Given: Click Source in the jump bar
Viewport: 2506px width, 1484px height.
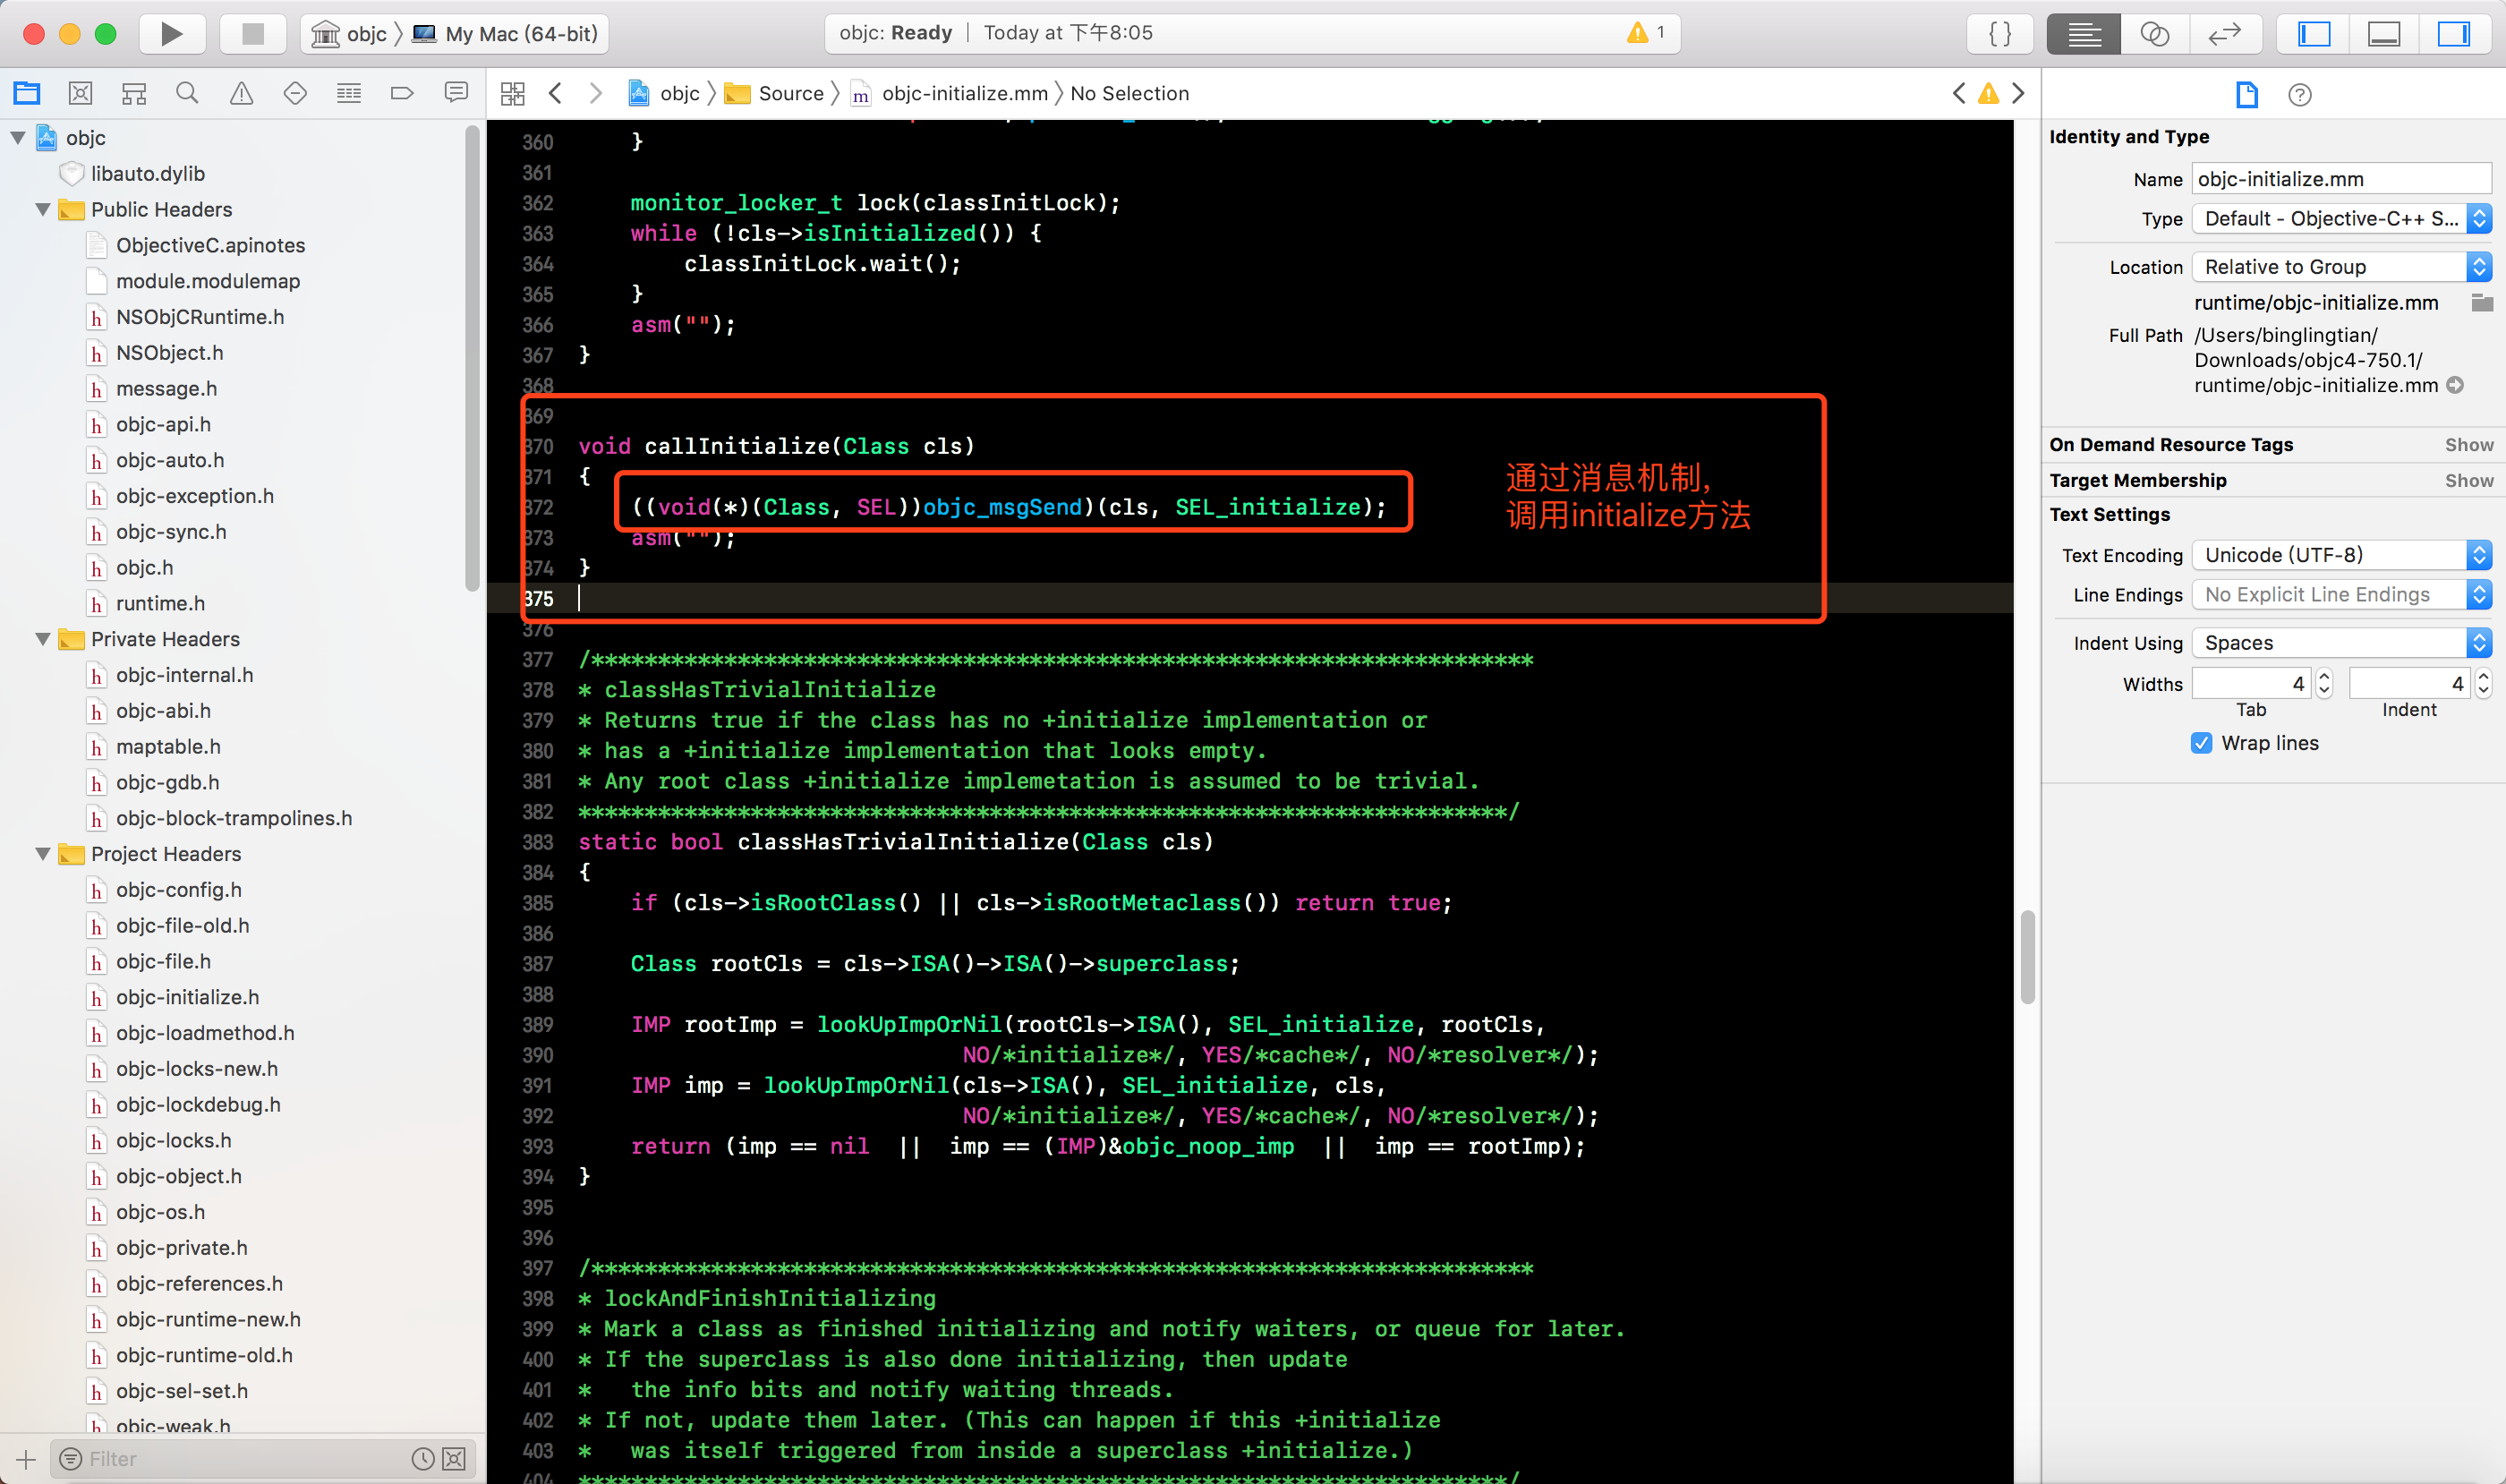Looking at the screenshot, I should 790,93.
